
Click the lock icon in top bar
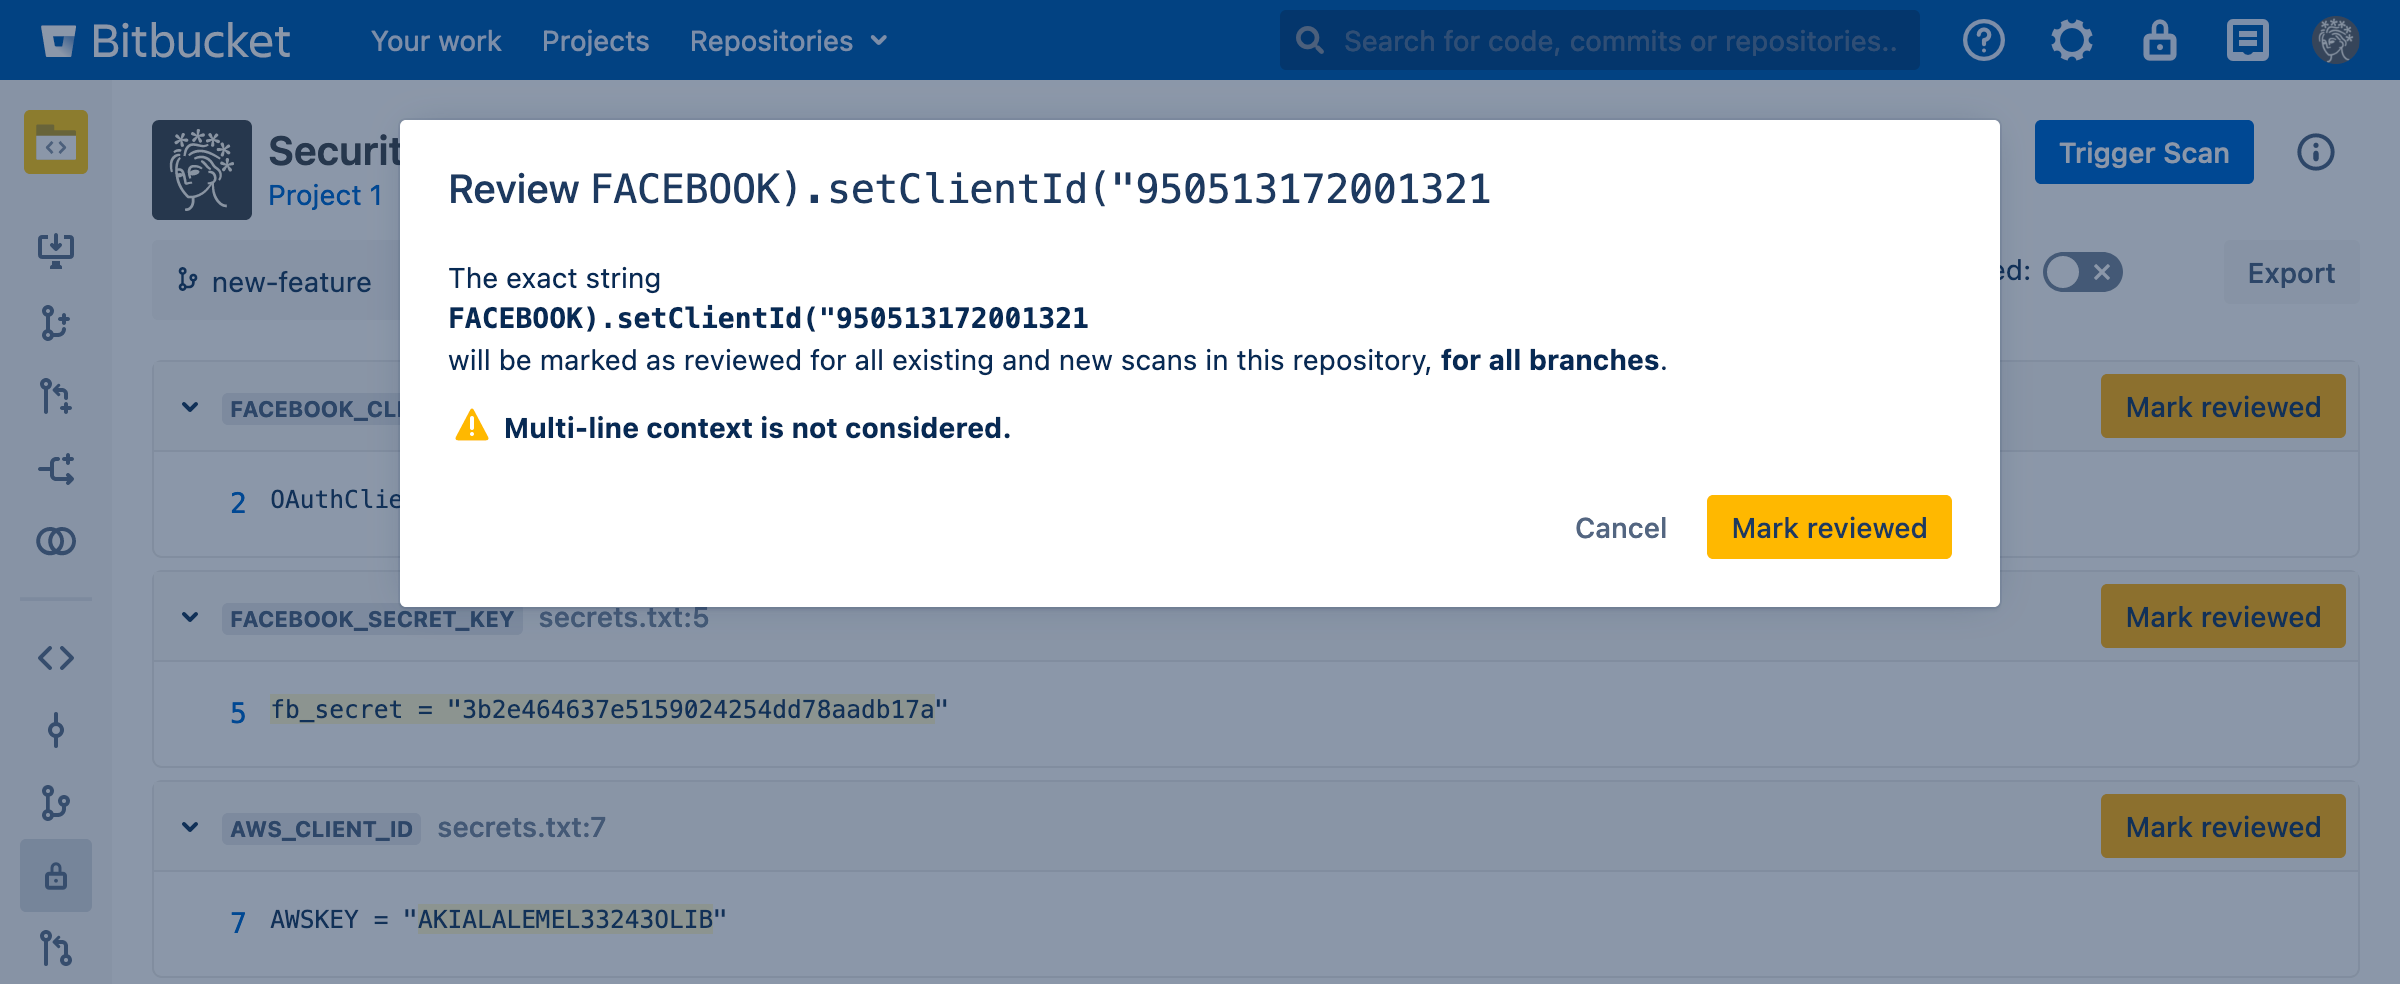(x=2159, y=41)
